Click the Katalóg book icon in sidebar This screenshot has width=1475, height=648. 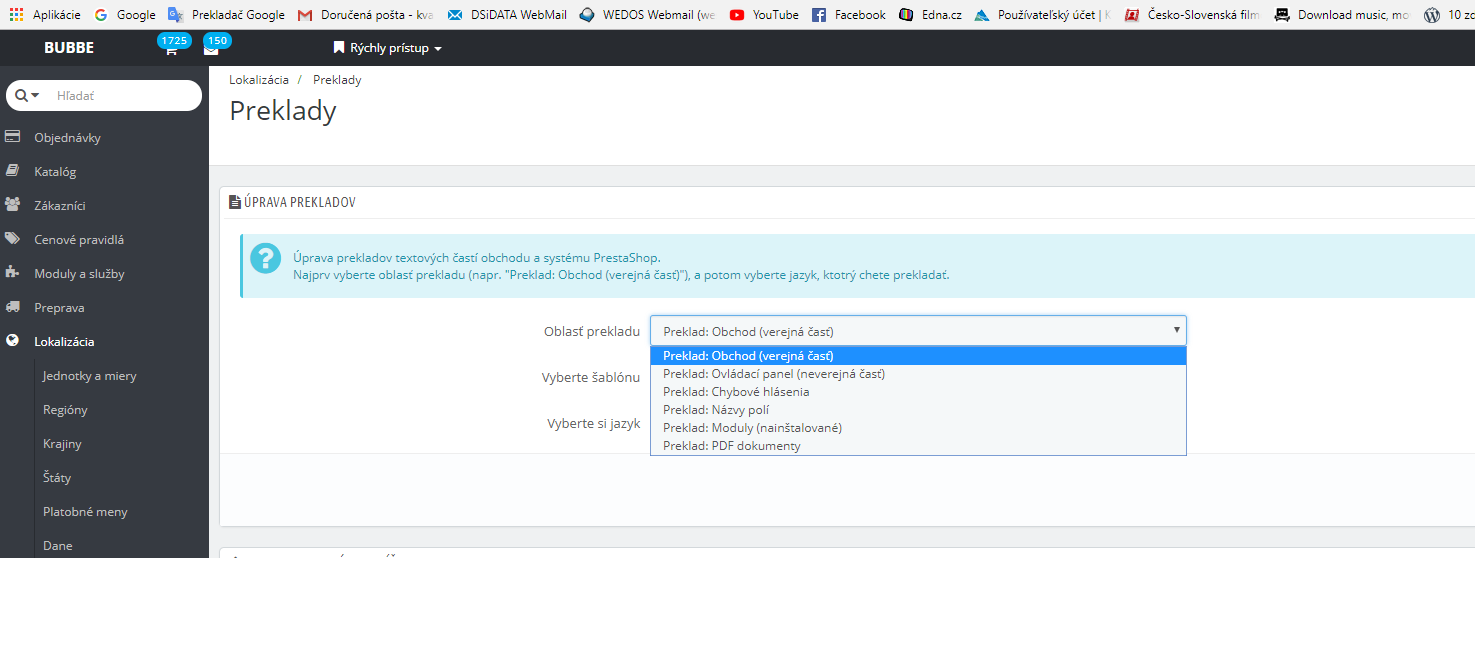pyautogui.click(x=13, y=171)
